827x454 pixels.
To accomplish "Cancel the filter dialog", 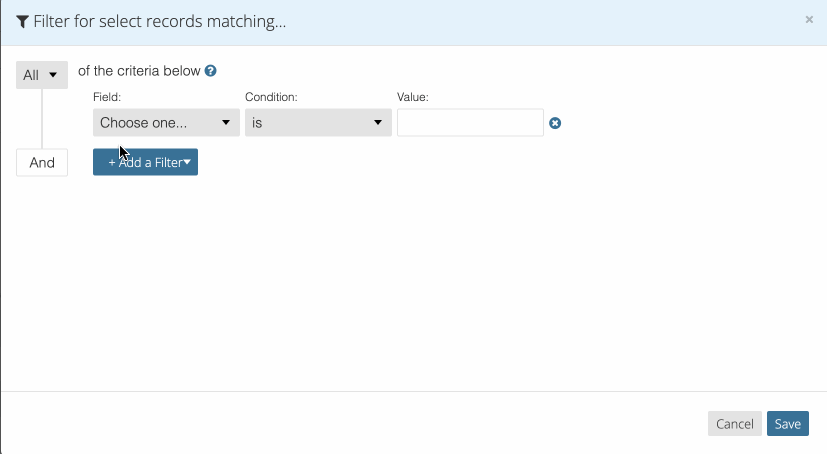I will click(x=734, y=424).
